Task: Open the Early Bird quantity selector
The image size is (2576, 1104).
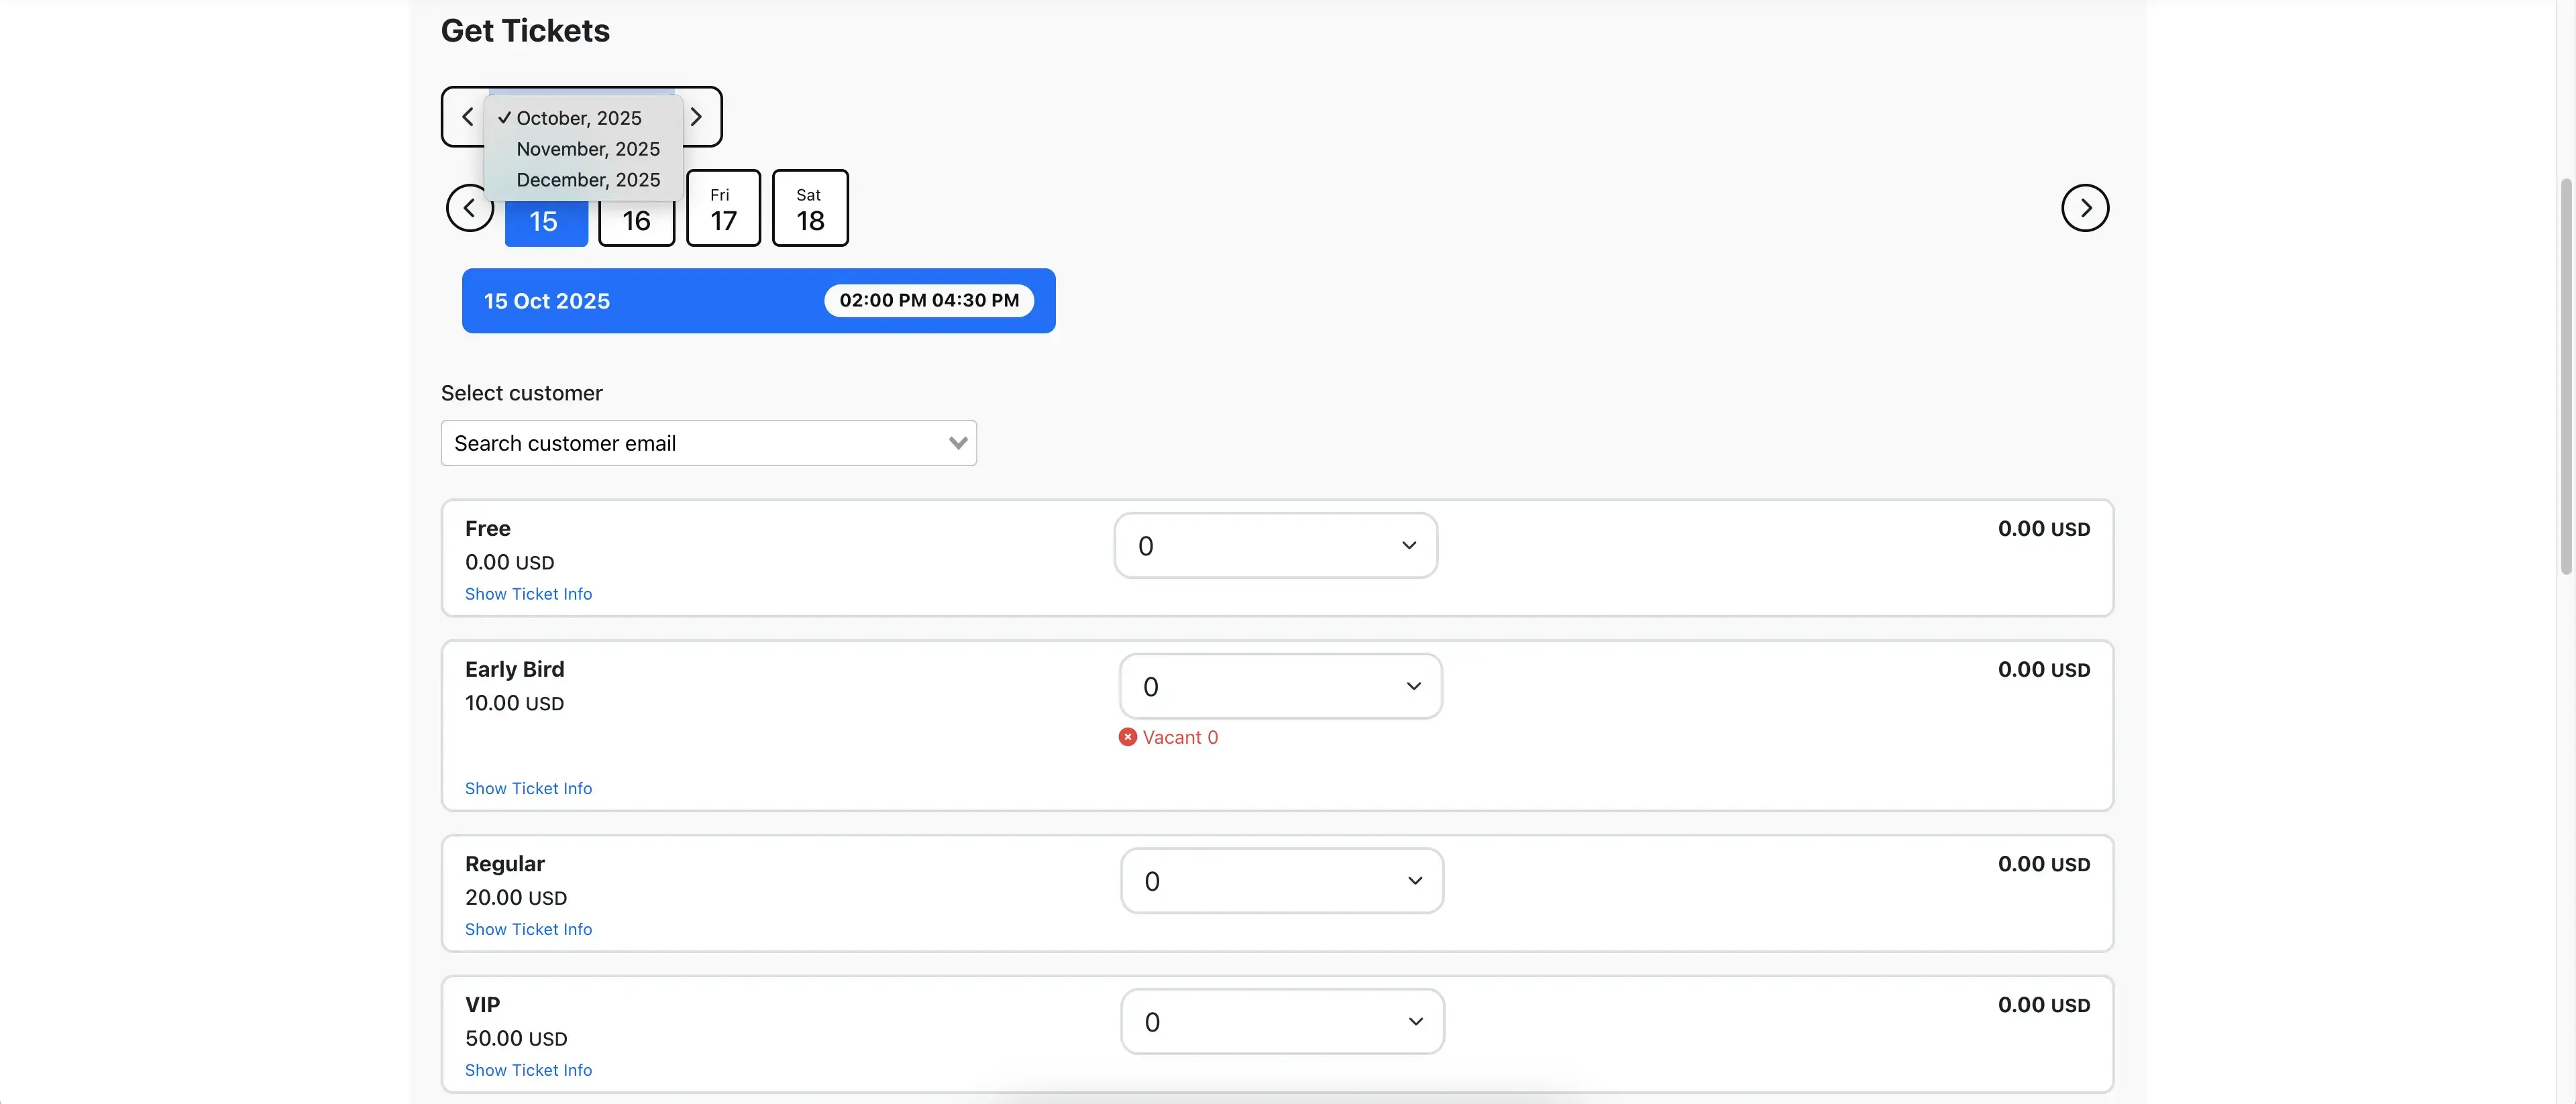Action: coord(1280,686)
